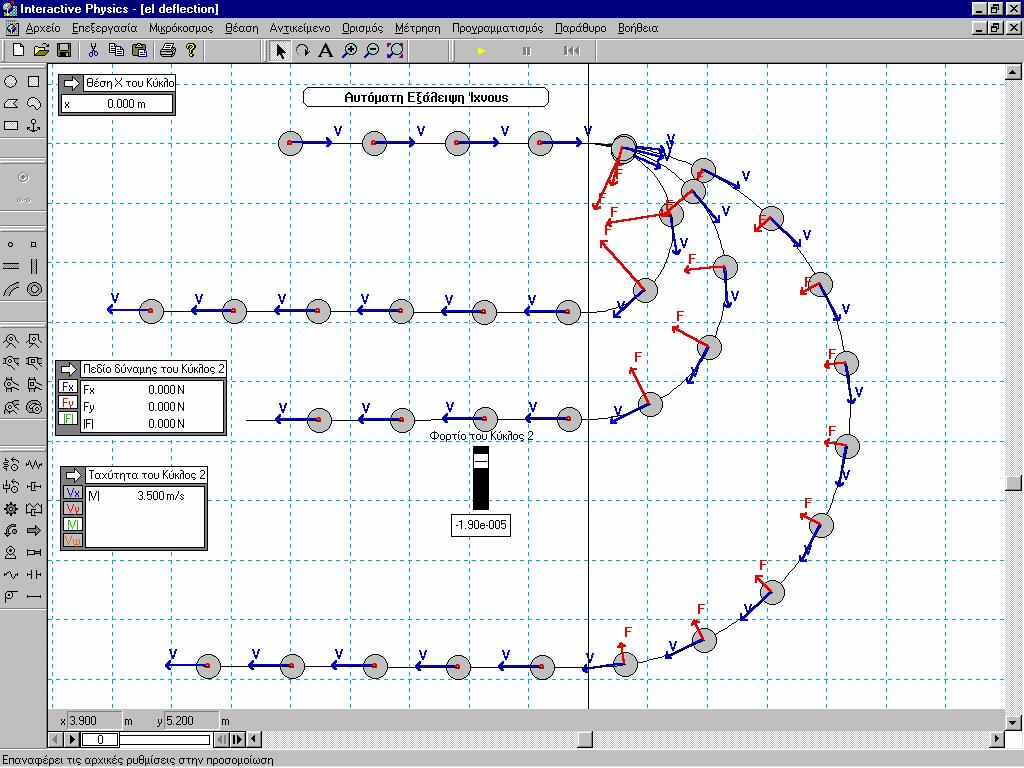The height and width of the screenshot is (768, 1024).
Task: Select the Actuator tool
Action: tap(33, 552)
